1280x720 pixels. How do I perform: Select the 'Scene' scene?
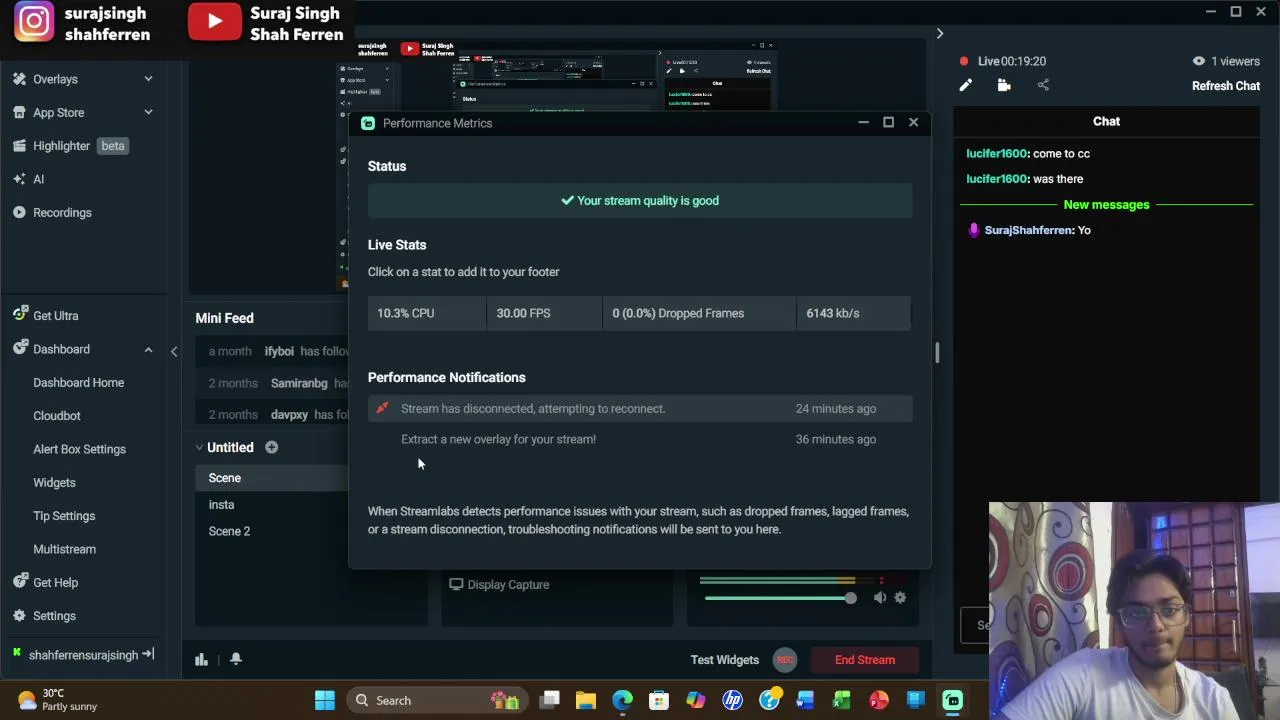[x=271, y=478]
